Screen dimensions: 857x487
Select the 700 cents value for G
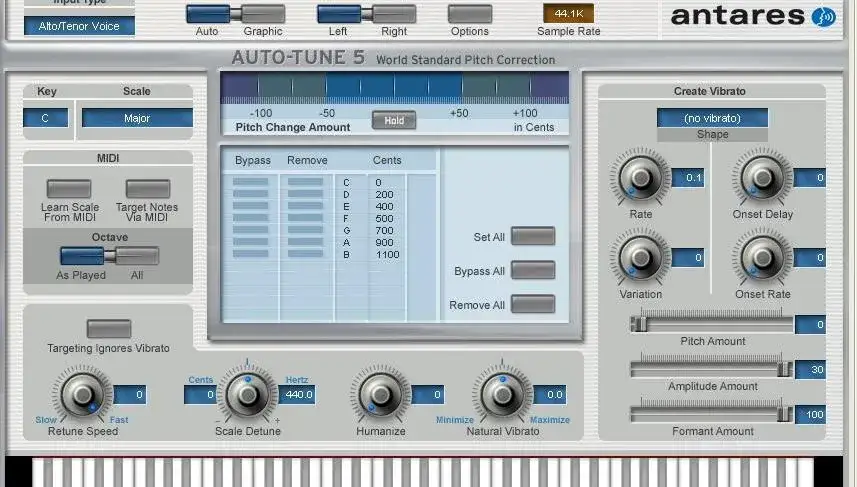(x=384, y=230)
